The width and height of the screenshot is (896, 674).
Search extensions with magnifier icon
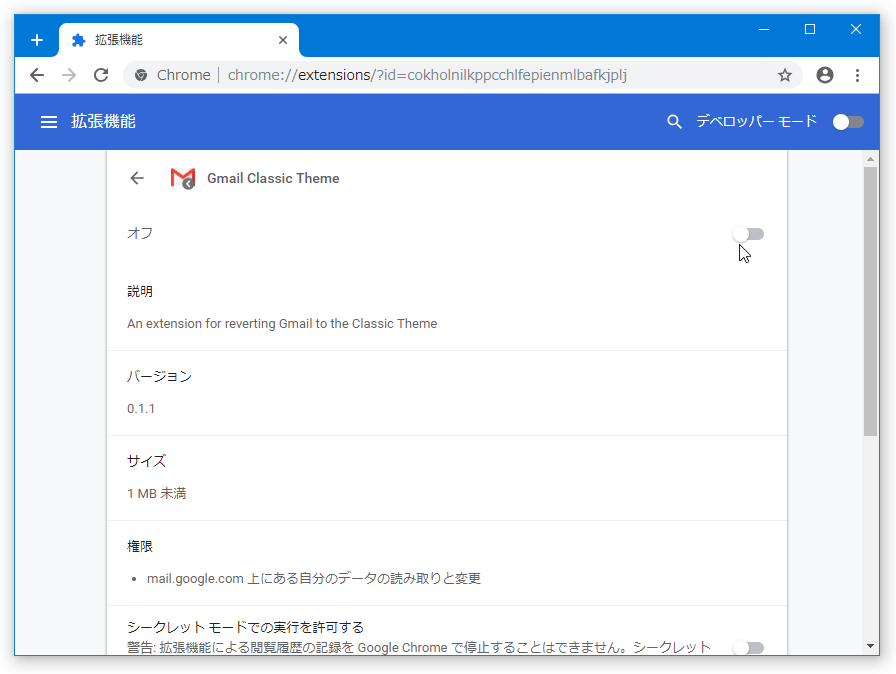pyautogui.click(x=674, y=122)
